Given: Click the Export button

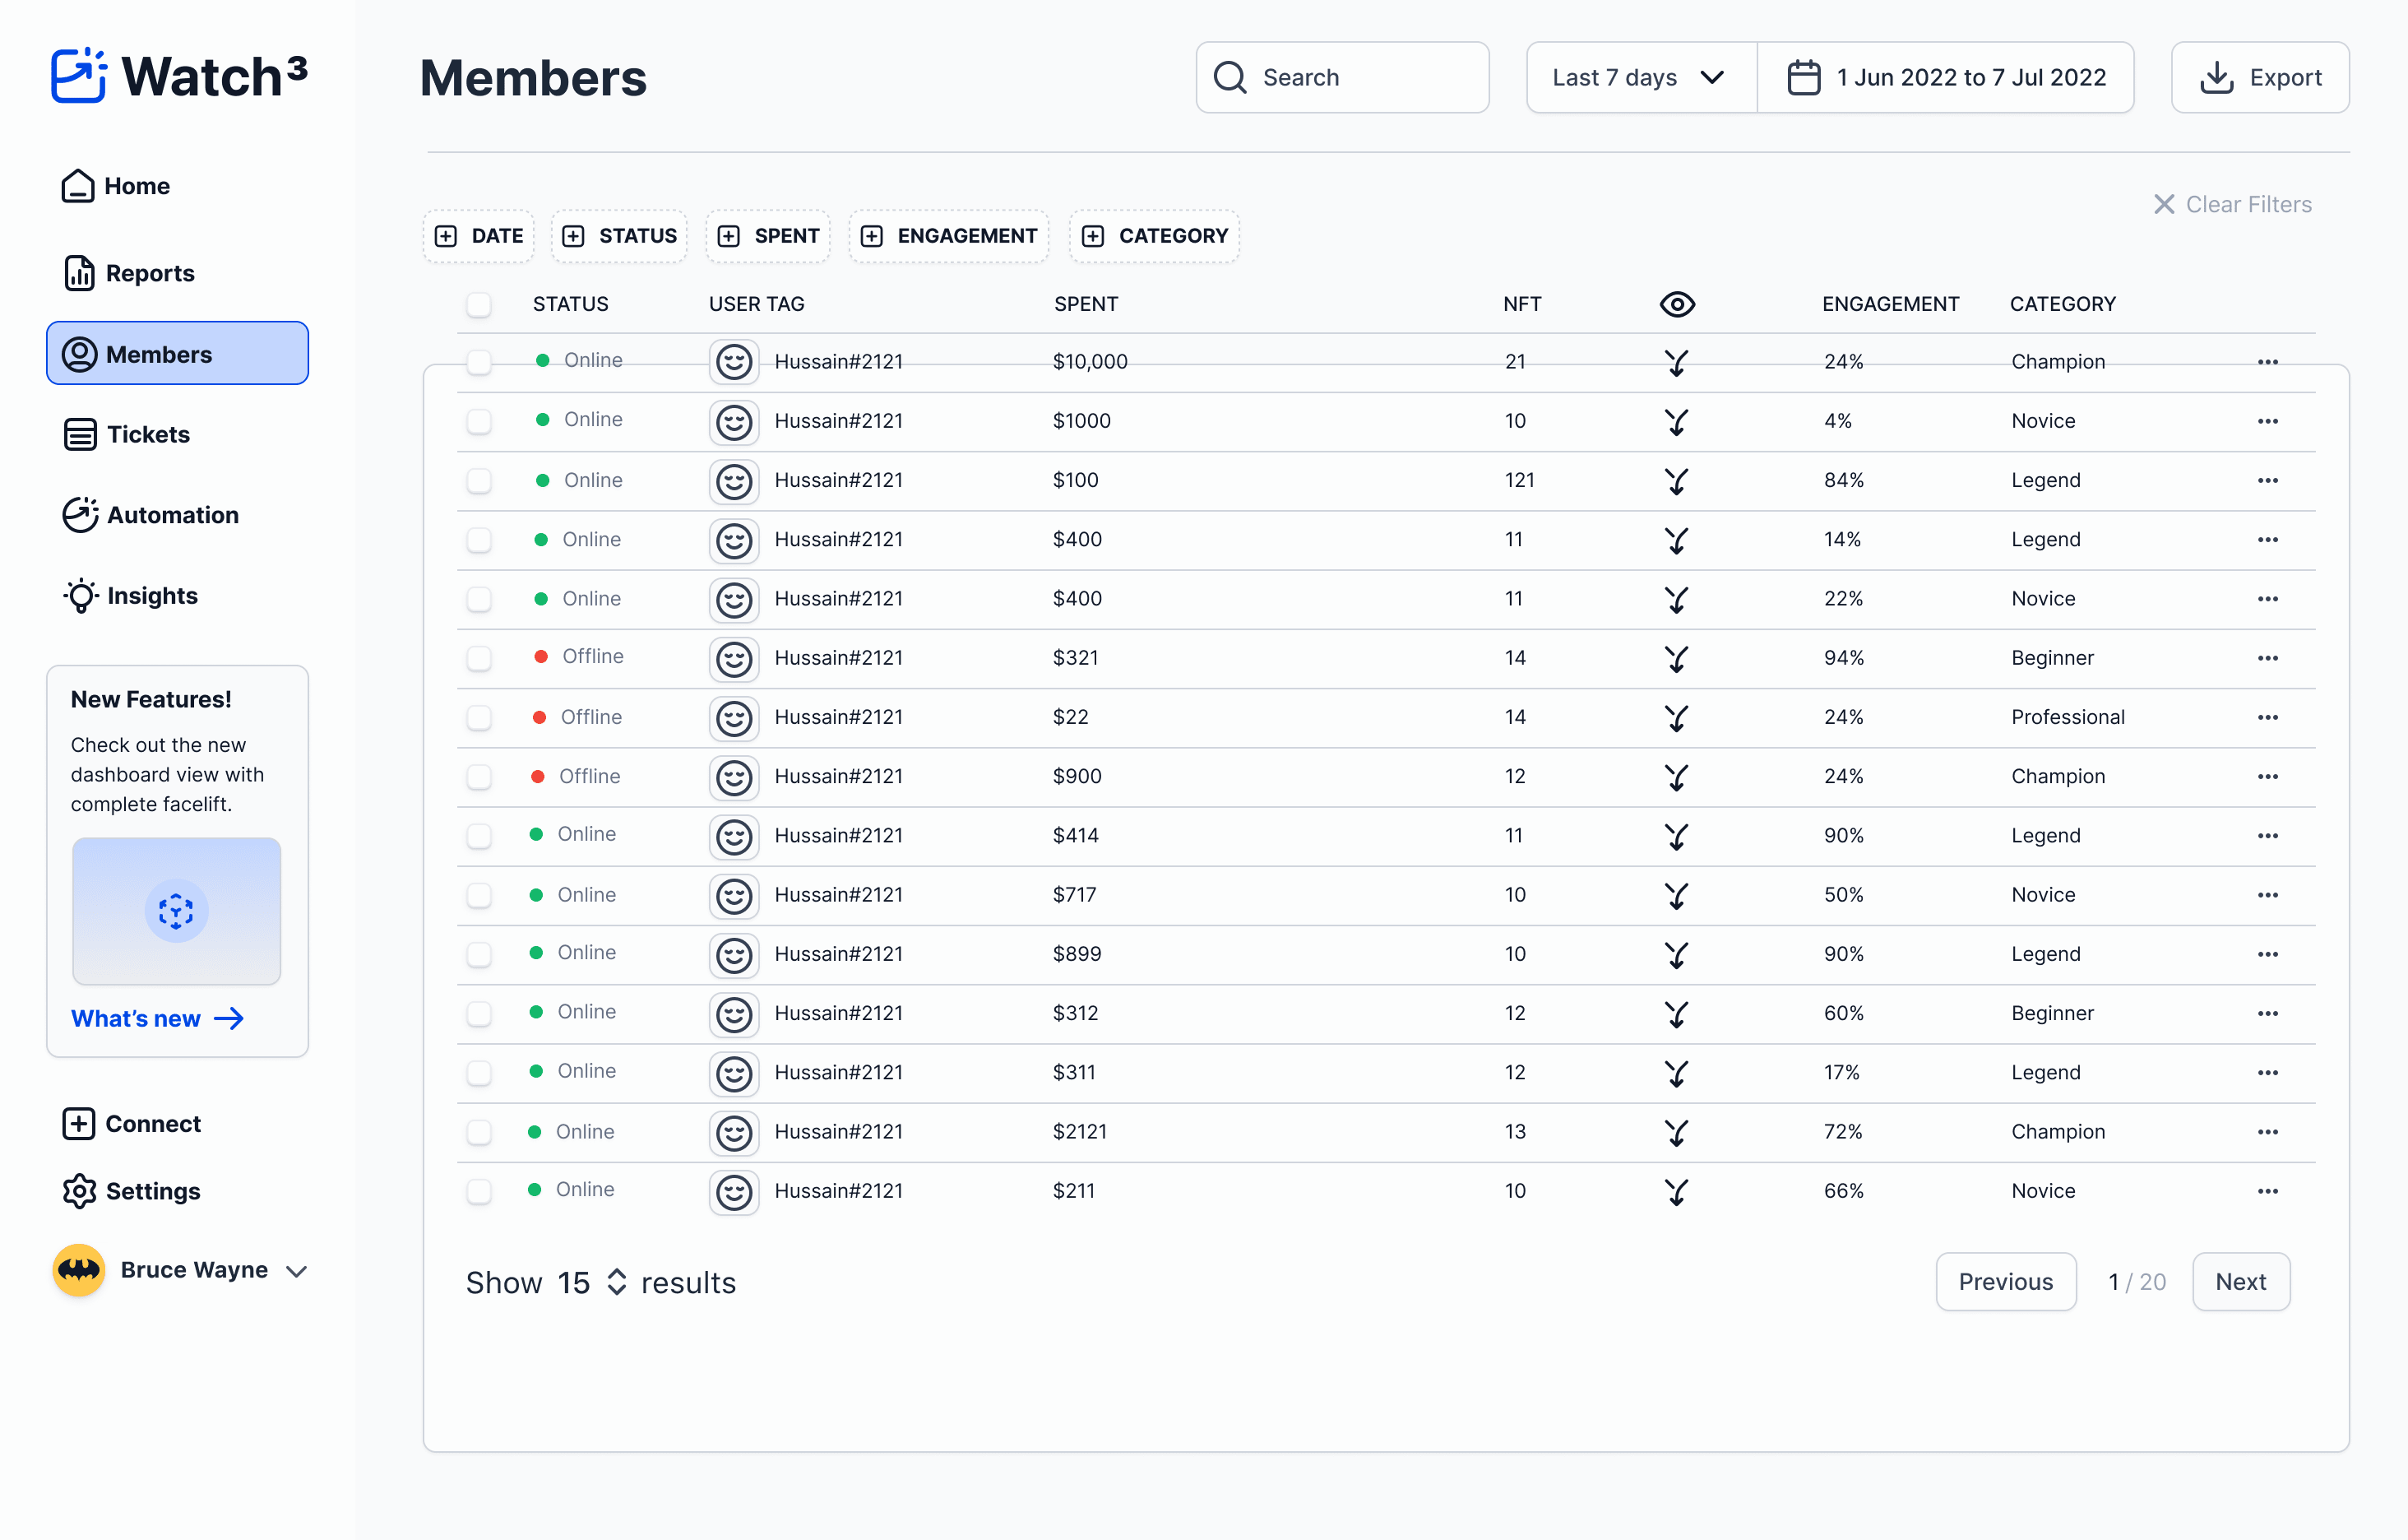Looking at the screenshot, I should (2260, 77).
